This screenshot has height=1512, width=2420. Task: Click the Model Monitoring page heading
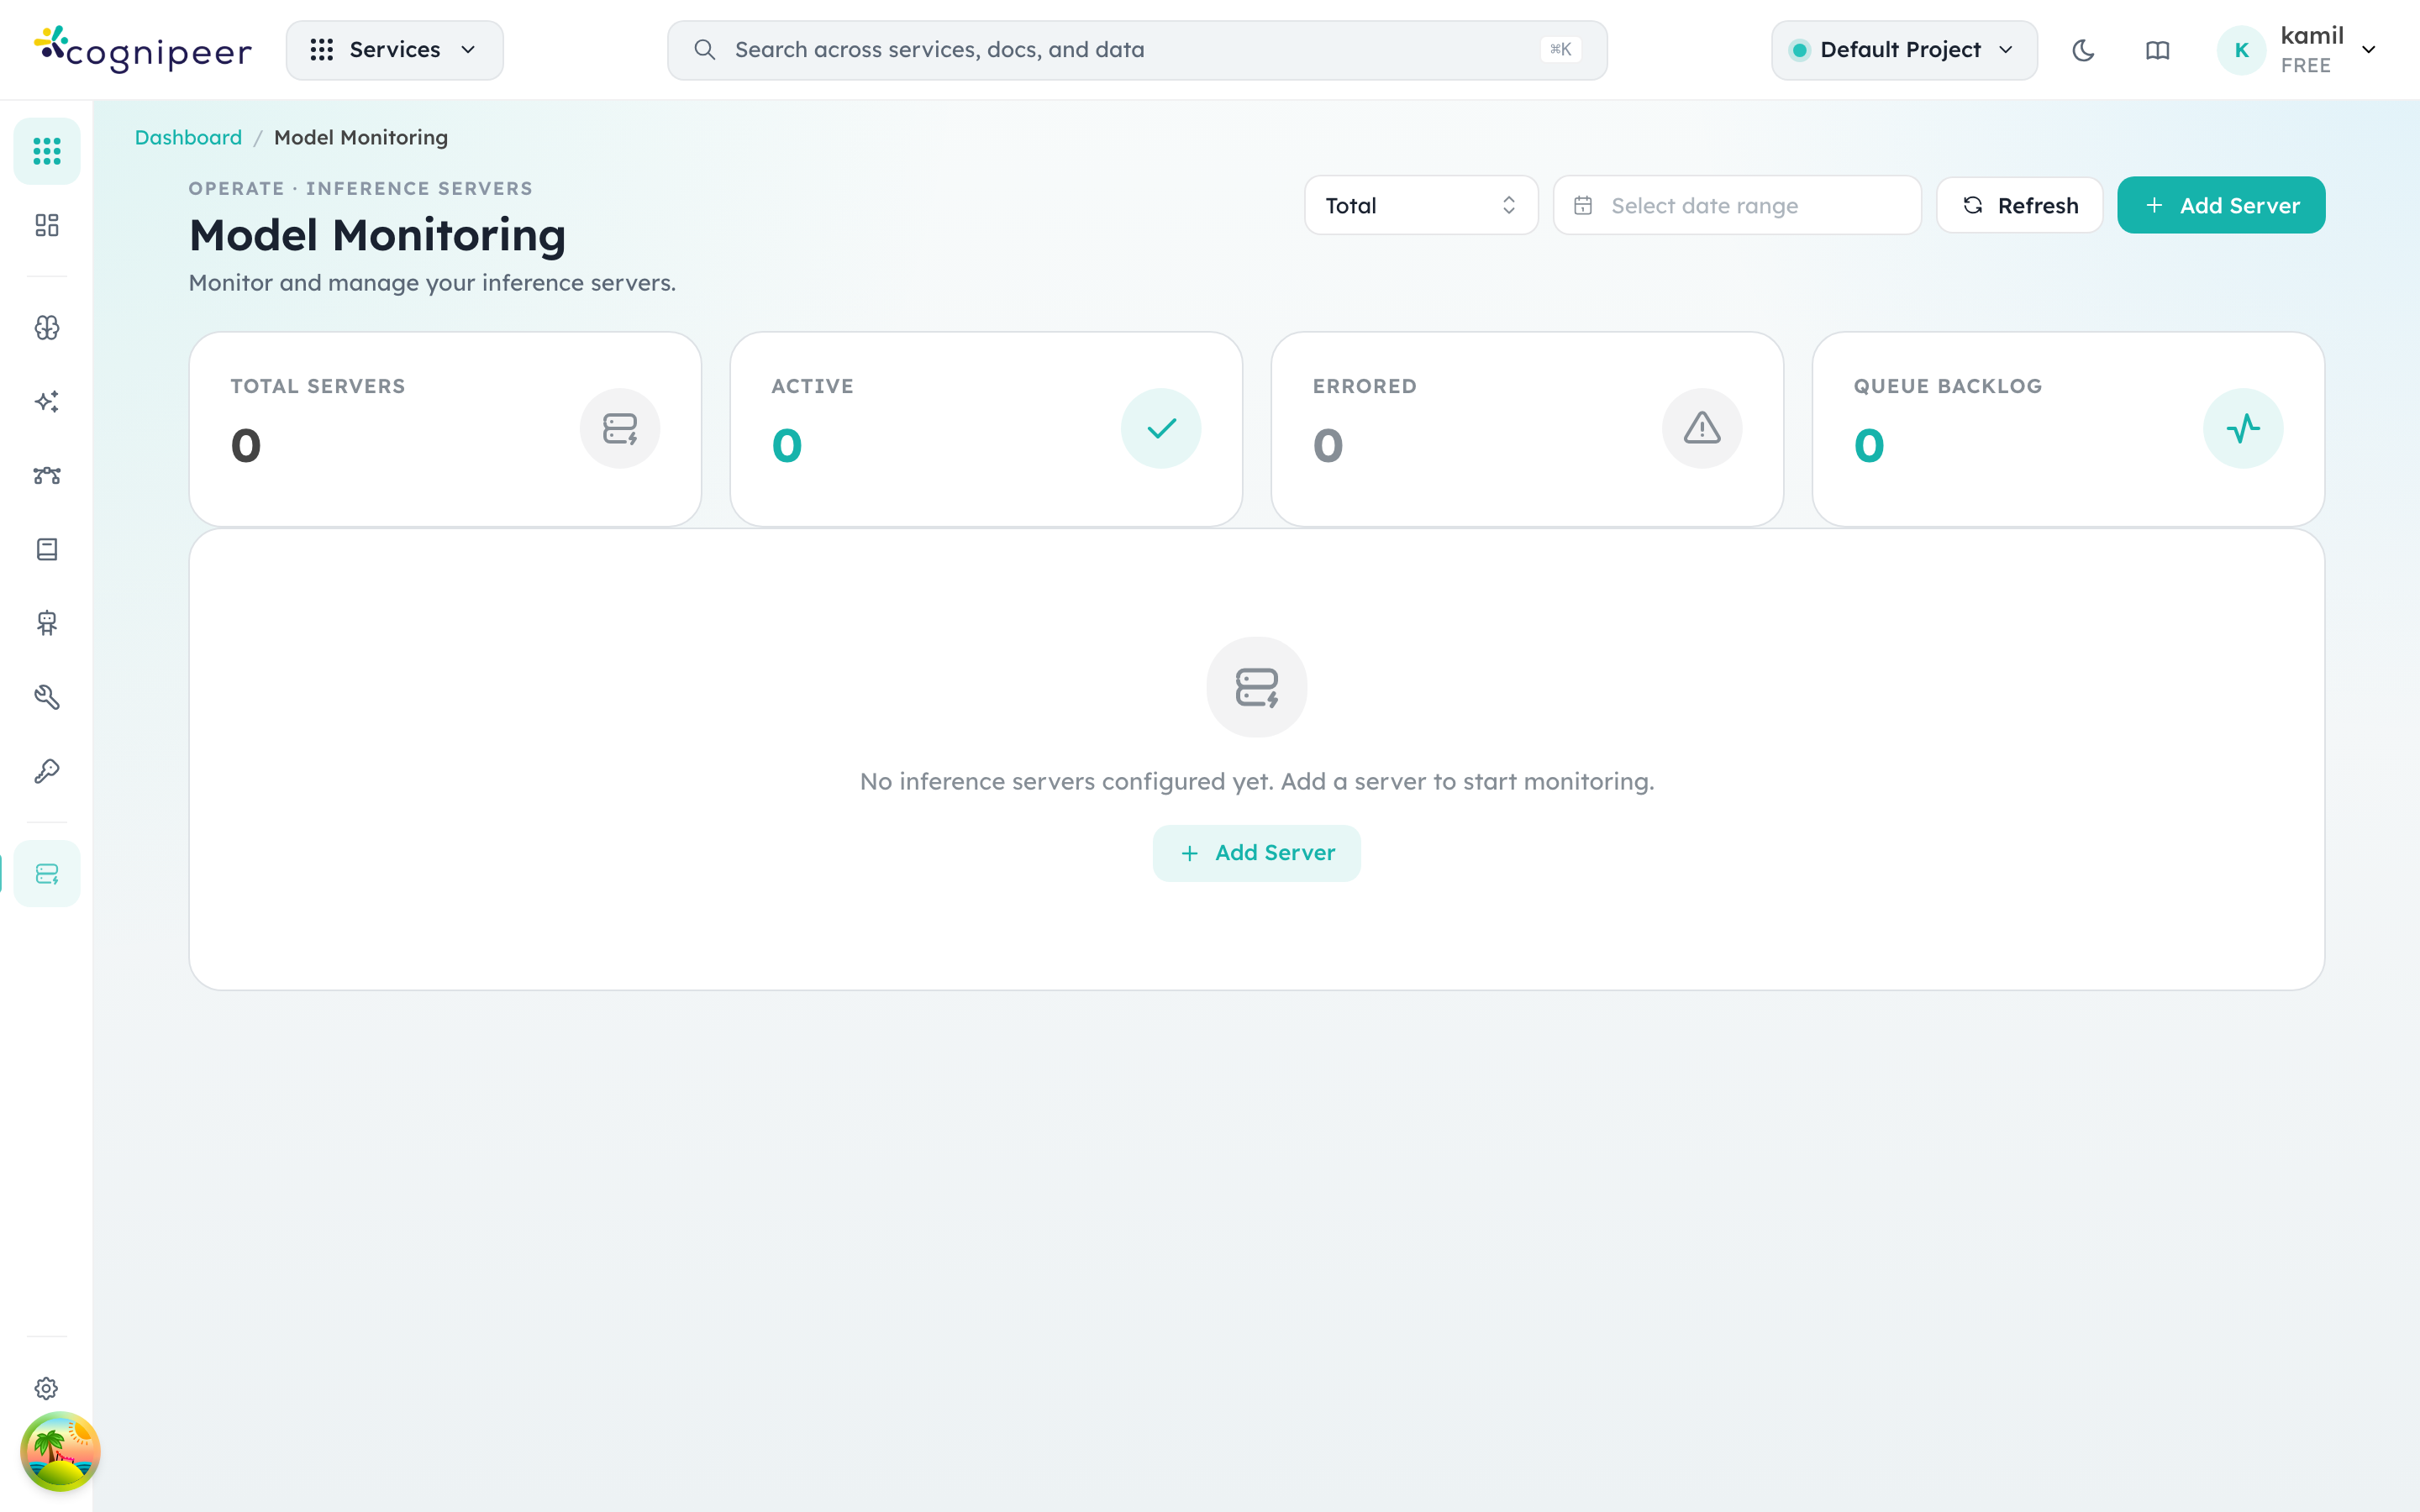point(378,236)
